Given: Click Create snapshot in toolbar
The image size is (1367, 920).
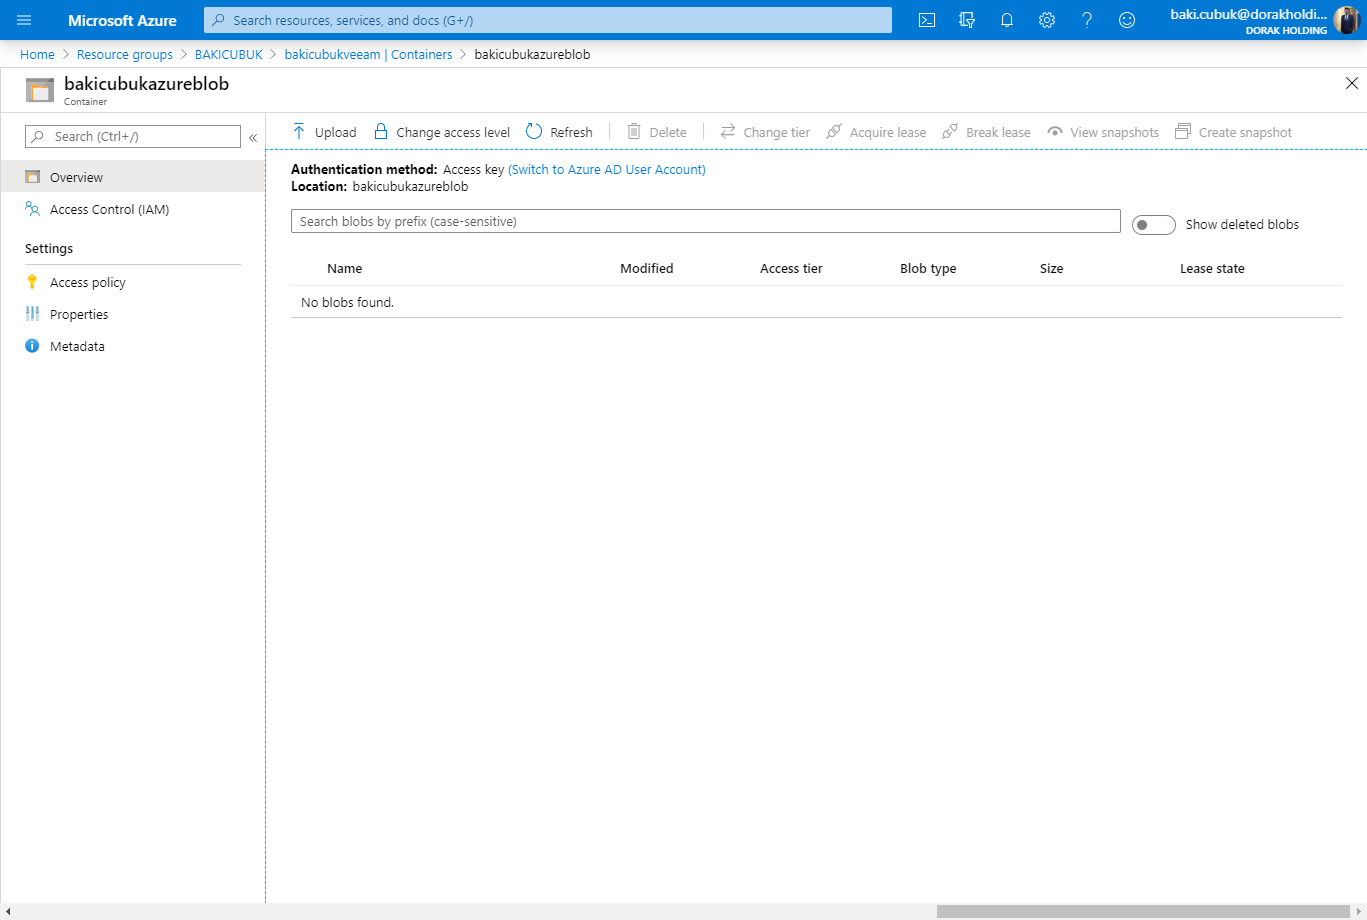Looking at the screenshot, I should coord(1233,132).
